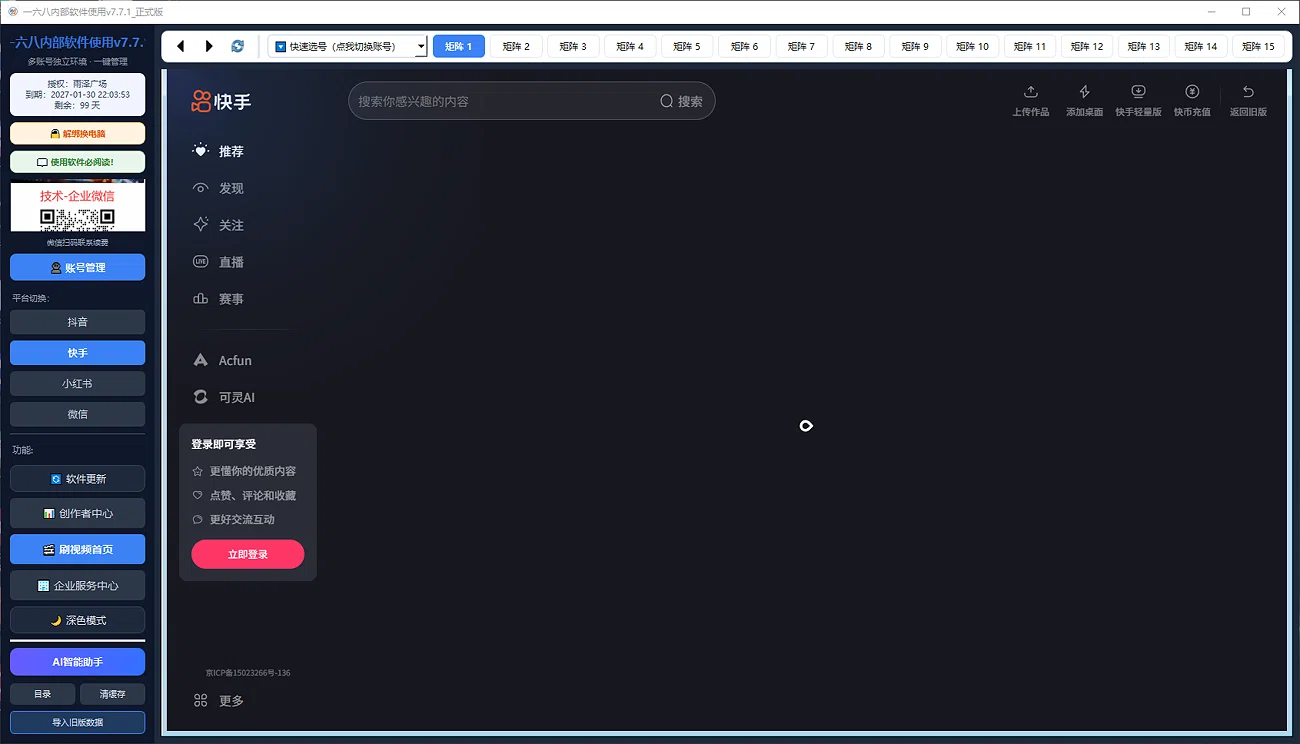This screenshot has height=744, width=1300.
Task: Click the 快币充值 coin icon
Action: [x=1192, y=92]
